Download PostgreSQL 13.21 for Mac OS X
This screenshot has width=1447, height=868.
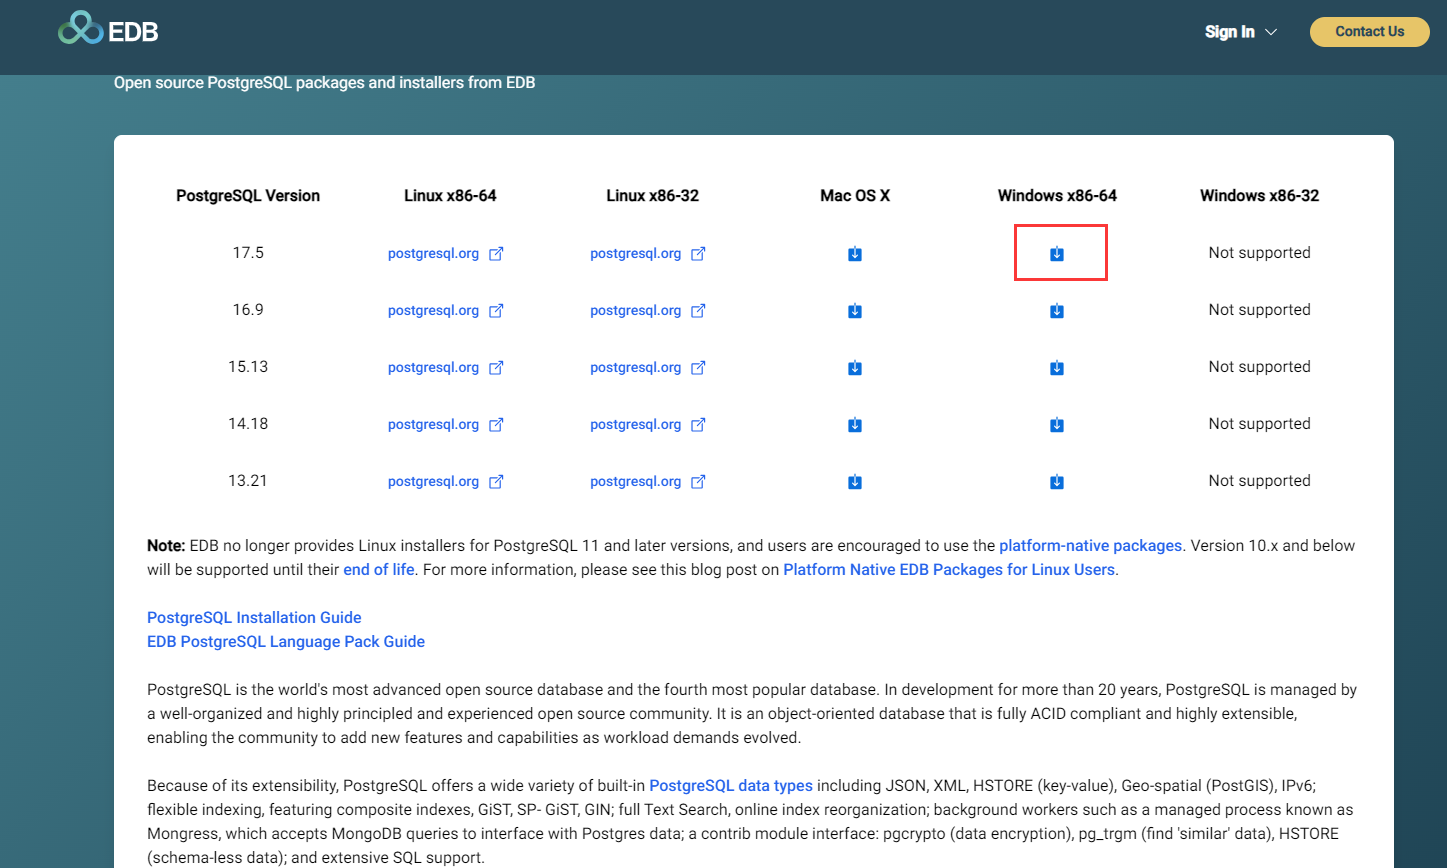855,482
